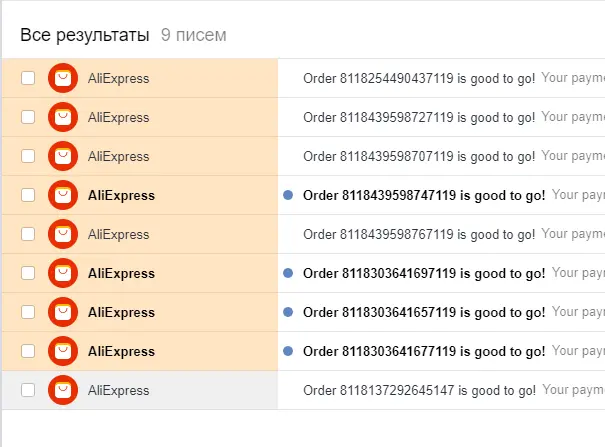Toggle unread dot for order 8118303641697119
The height and width of the screenshot is (447, 605).
tap(288, 273)
